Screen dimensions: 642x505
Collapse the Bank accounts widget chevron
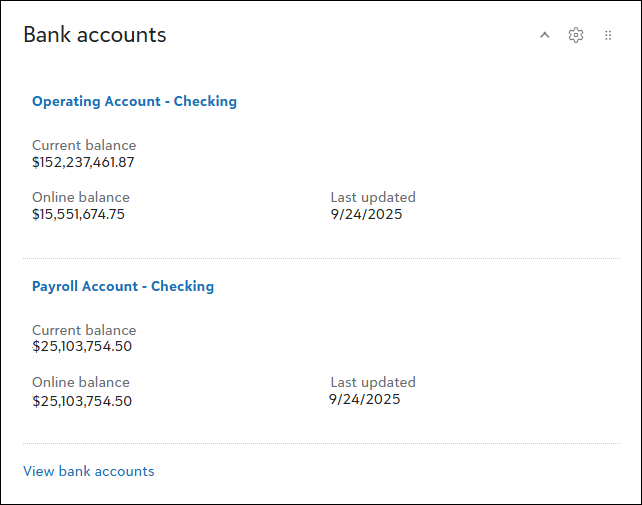pos(545,35)
